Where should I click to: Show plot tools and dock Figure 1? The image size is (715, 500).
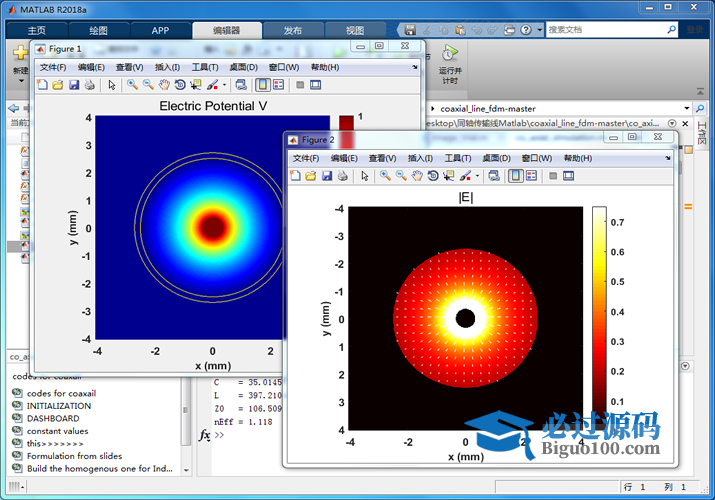[316, 85]
